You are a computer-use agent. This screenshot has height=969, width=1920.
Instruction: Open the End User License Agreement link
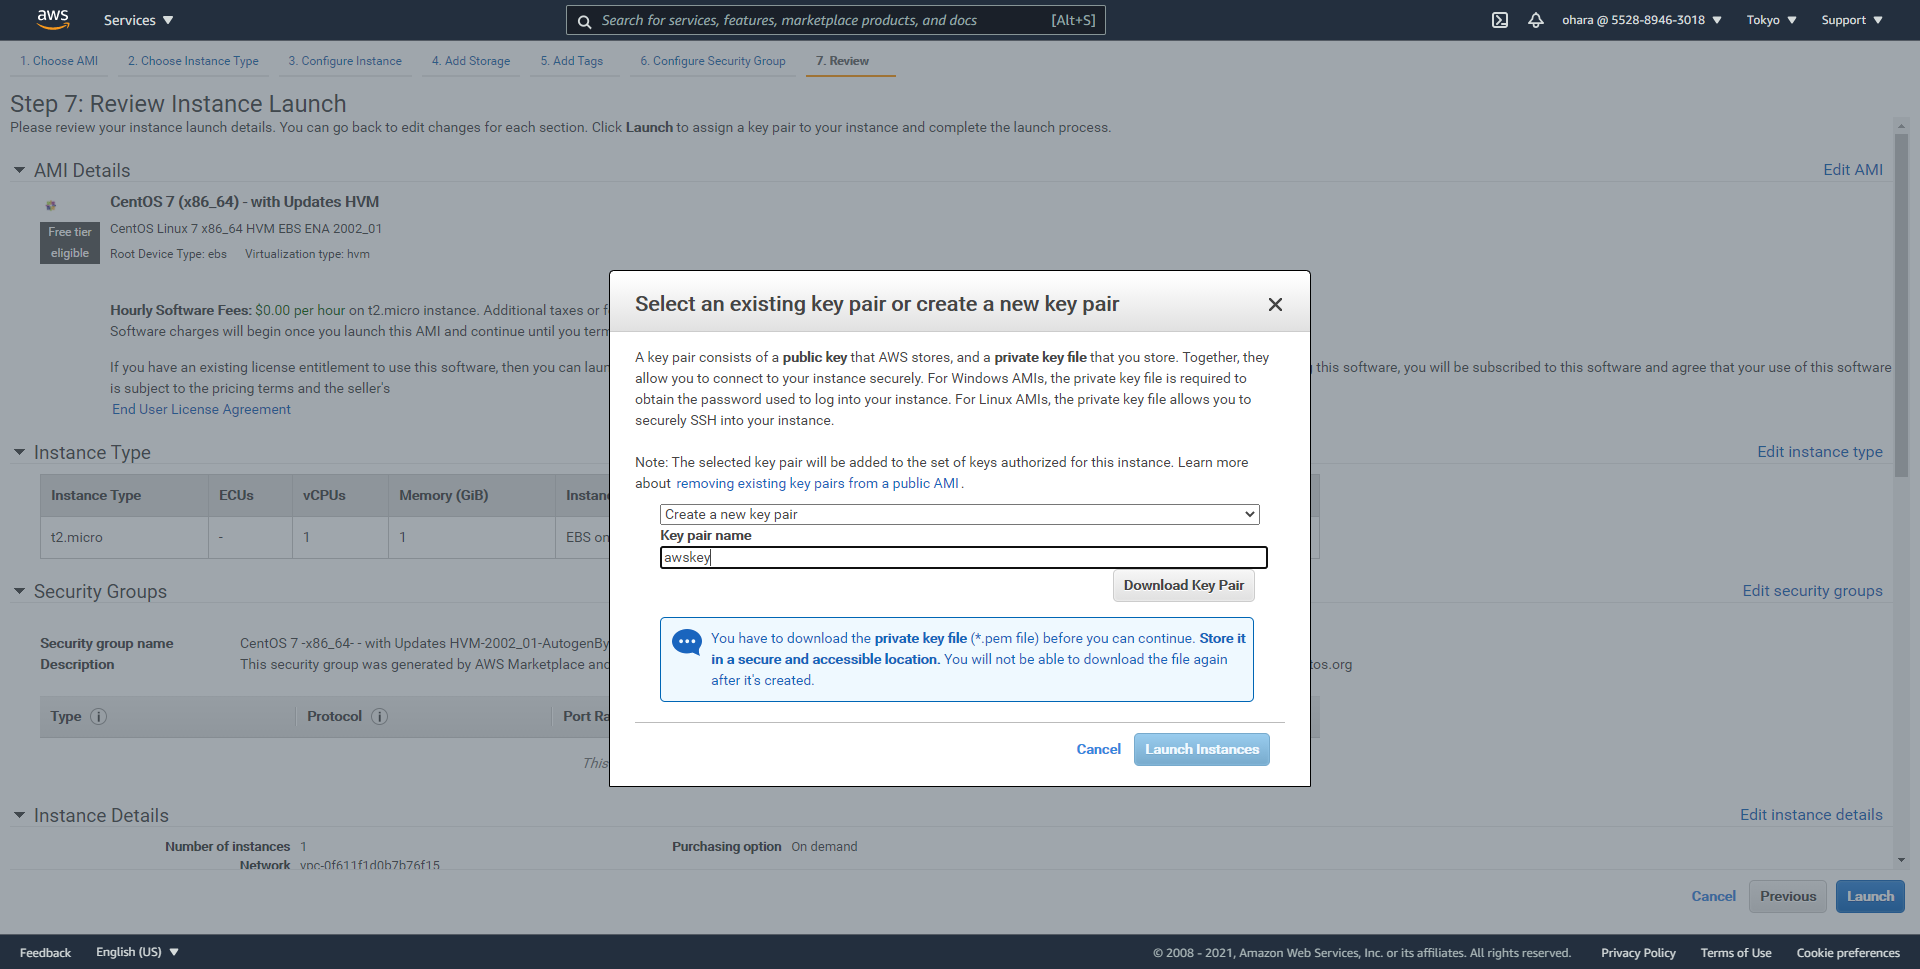(201, 409)
